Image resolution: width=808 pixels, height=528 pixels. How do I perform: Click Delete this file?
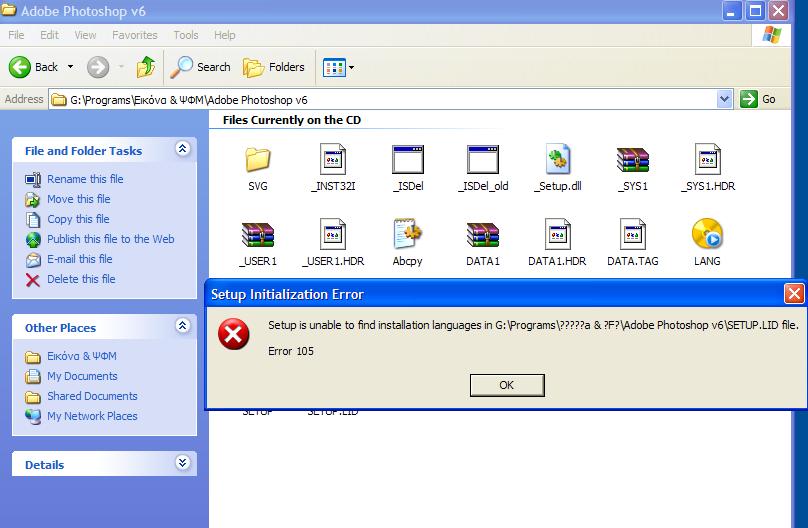click(x=81, y=279)
